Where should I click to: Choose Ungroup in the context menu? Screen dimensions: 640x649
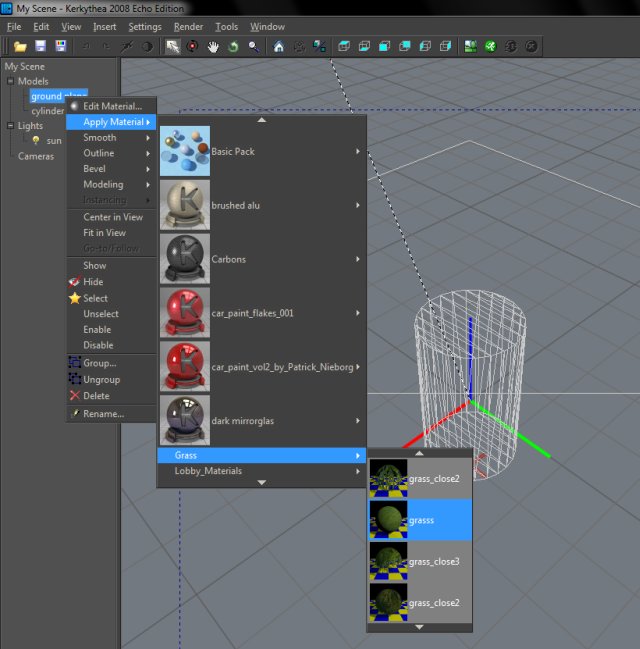click(x=111, y=380)
